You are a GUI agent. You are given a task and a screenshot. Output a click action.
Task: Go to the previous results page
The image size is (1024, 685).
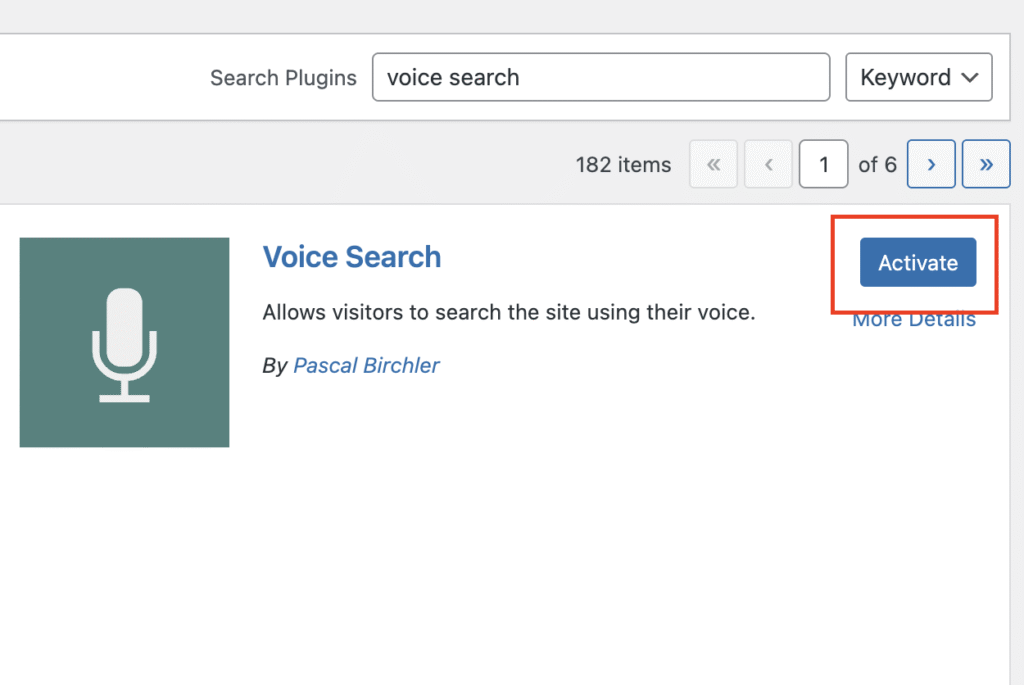pyautogui.click(x=768, y=165)
